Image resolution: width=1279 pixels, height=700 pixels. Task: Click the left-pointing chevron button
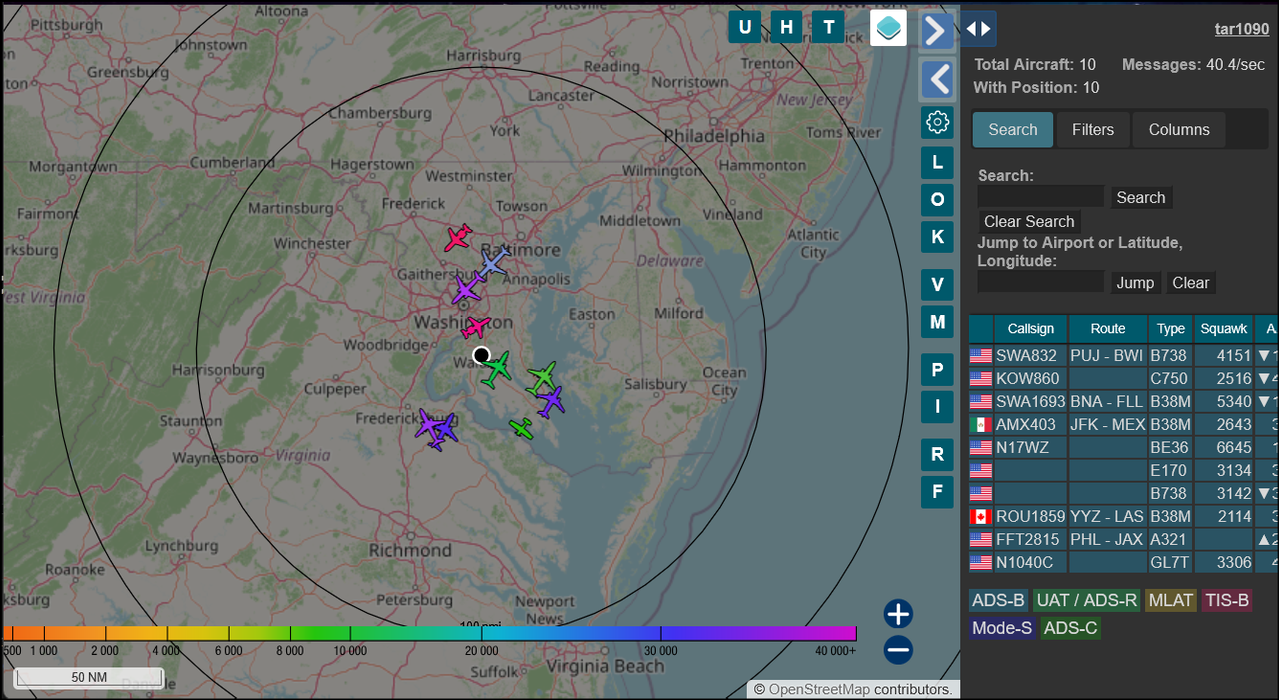[936, 79]
